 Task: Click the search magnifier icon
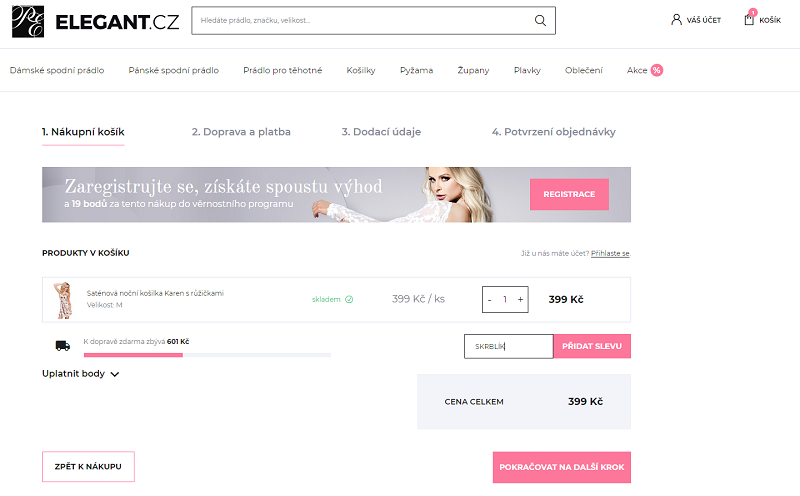coord(540,20)
